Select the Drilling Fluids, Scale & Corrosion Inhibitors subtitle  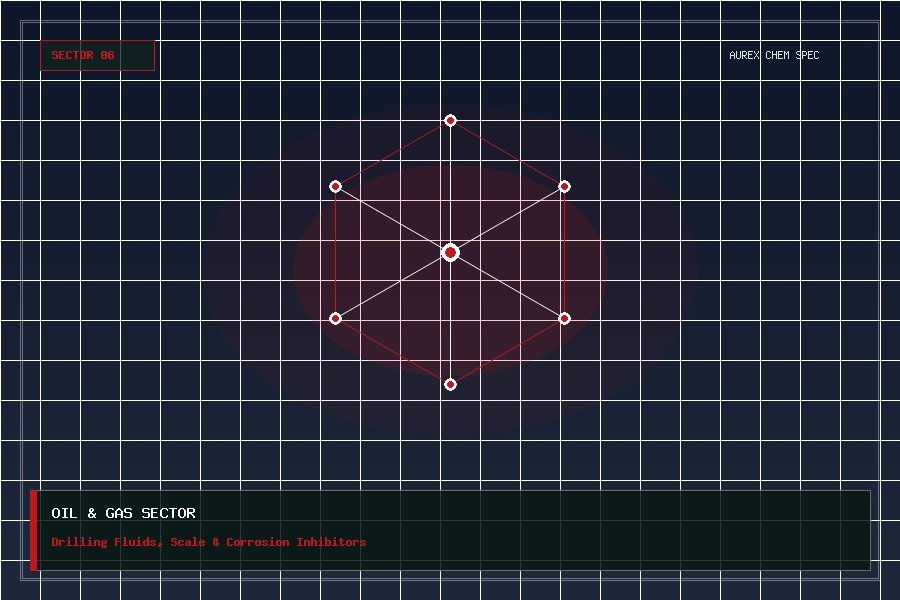coord(208,542)
